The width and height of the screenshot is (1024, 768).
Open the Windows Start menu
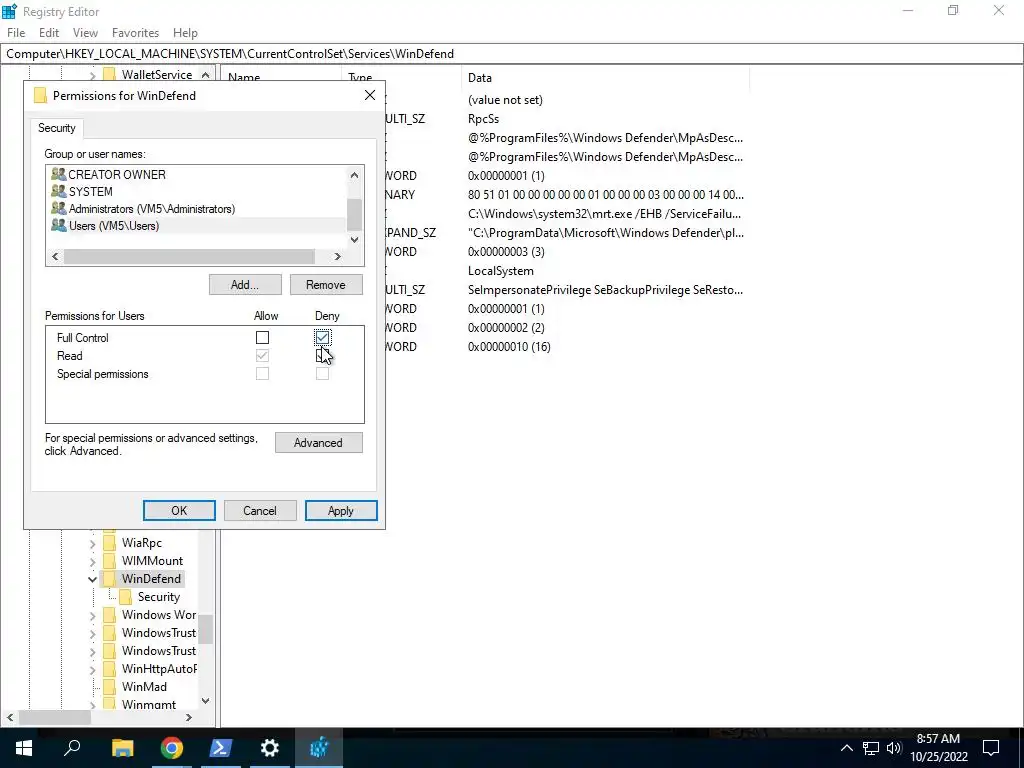[24, 748]
